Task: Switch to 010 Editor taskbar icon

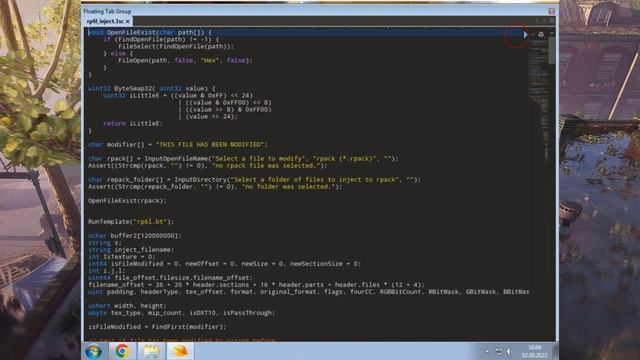Action: [x=180, y=351]
